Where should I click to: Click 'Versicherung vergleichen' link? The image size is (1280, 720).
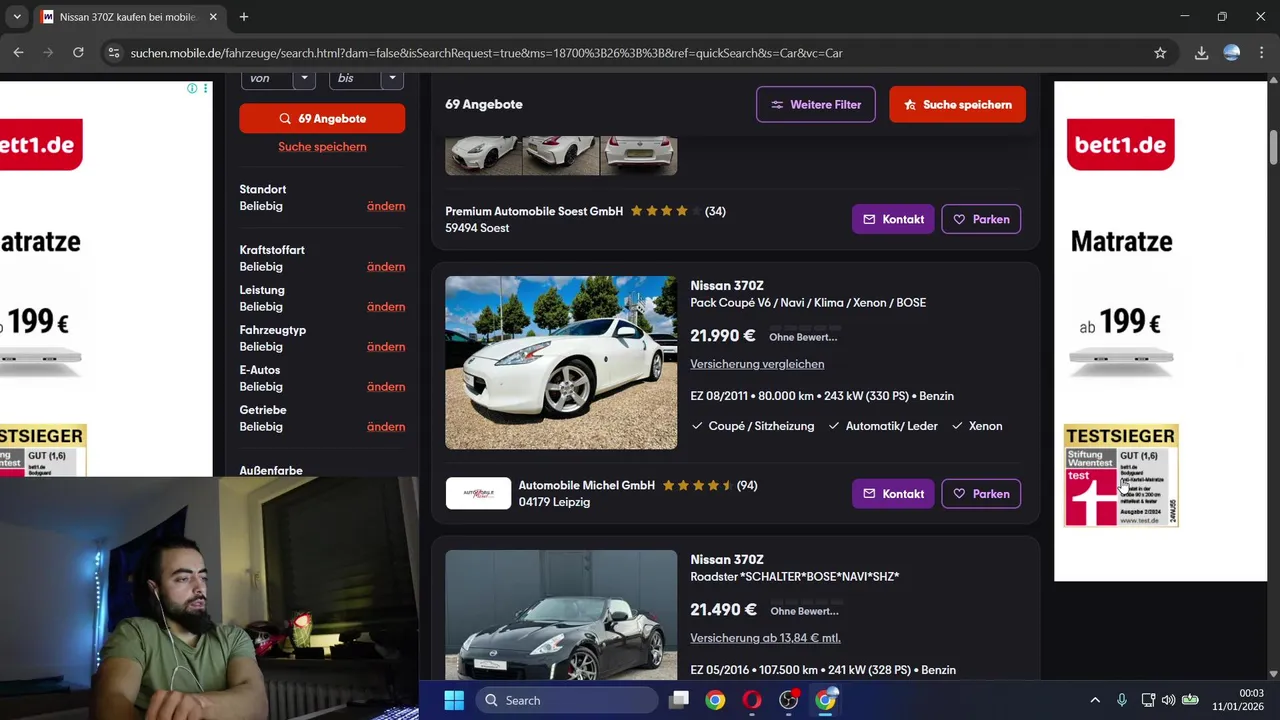pos(757,364)
